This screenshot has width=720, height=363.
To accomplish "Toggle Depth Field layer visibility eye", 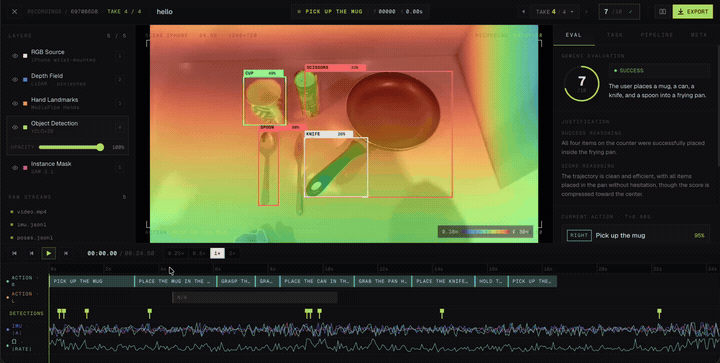I will pyautogui.click(x=15, y=79).
